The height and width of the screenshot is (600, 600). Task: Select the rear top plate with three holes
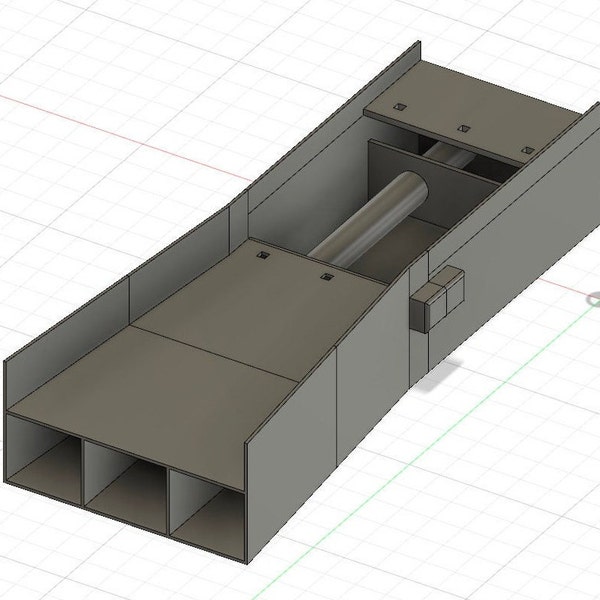pos(473,112)
